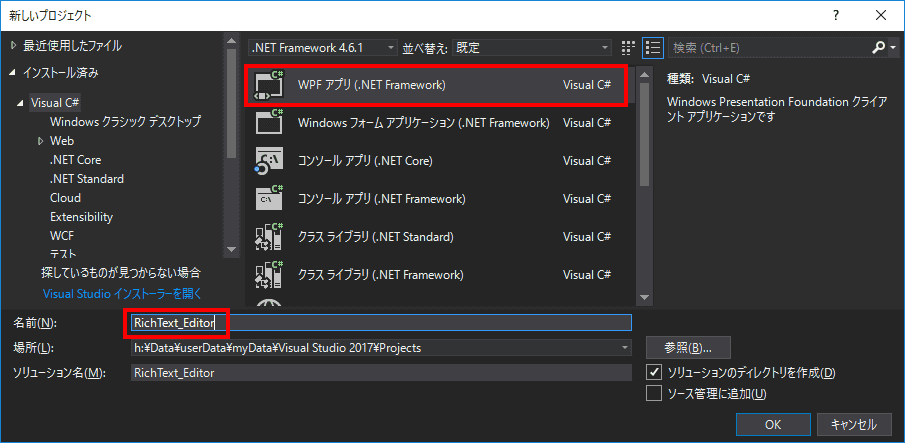Open Visual Studio インストーラーを開く link

(x=122, y=294)
